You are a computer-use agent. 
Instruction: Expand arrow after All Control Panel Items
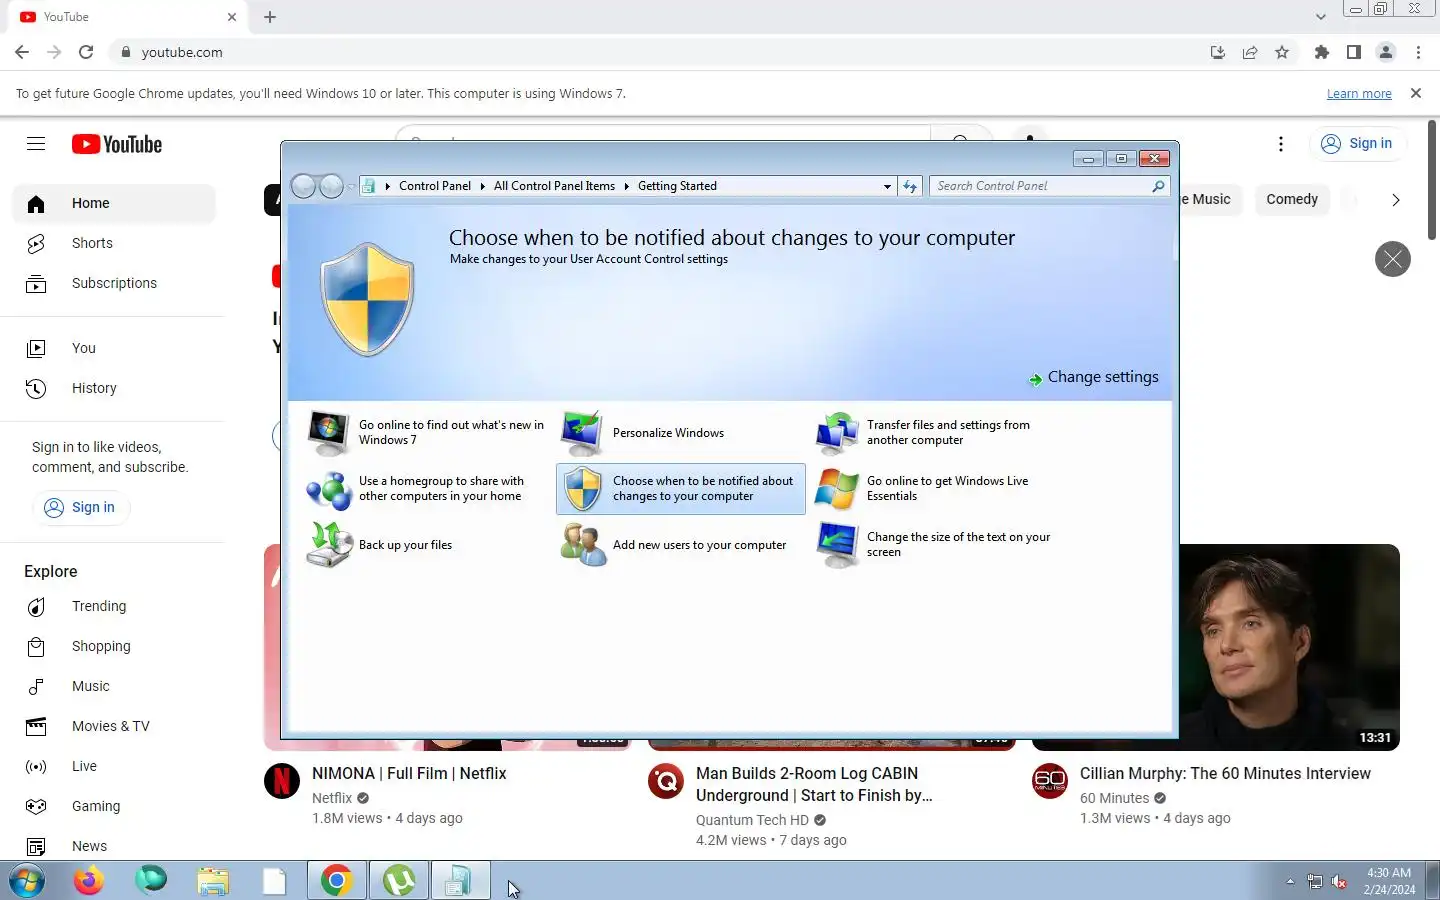[627, 186]
